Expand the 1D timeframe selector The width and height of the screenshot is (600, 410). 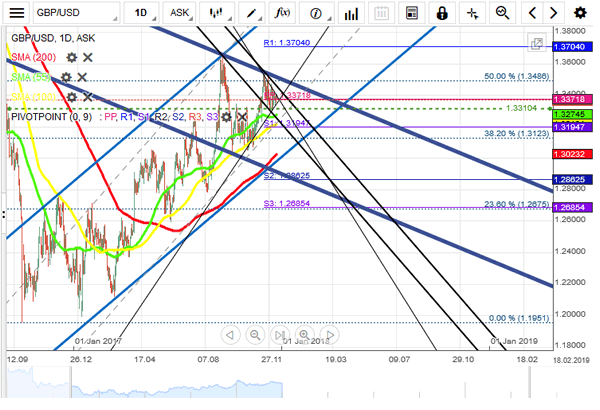tap(144, 13)
